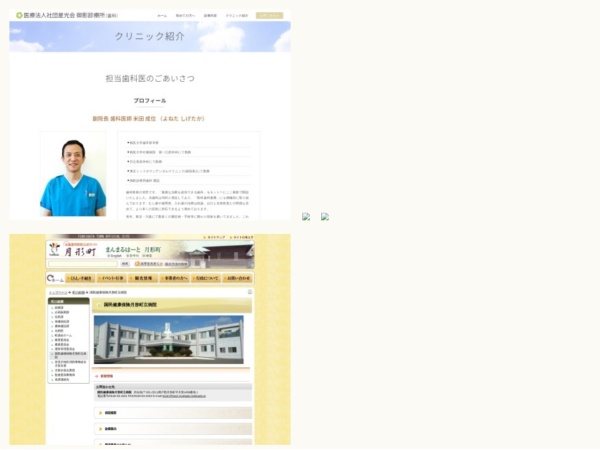
Task: Click the hospital email address link
Action: [184, 396]
